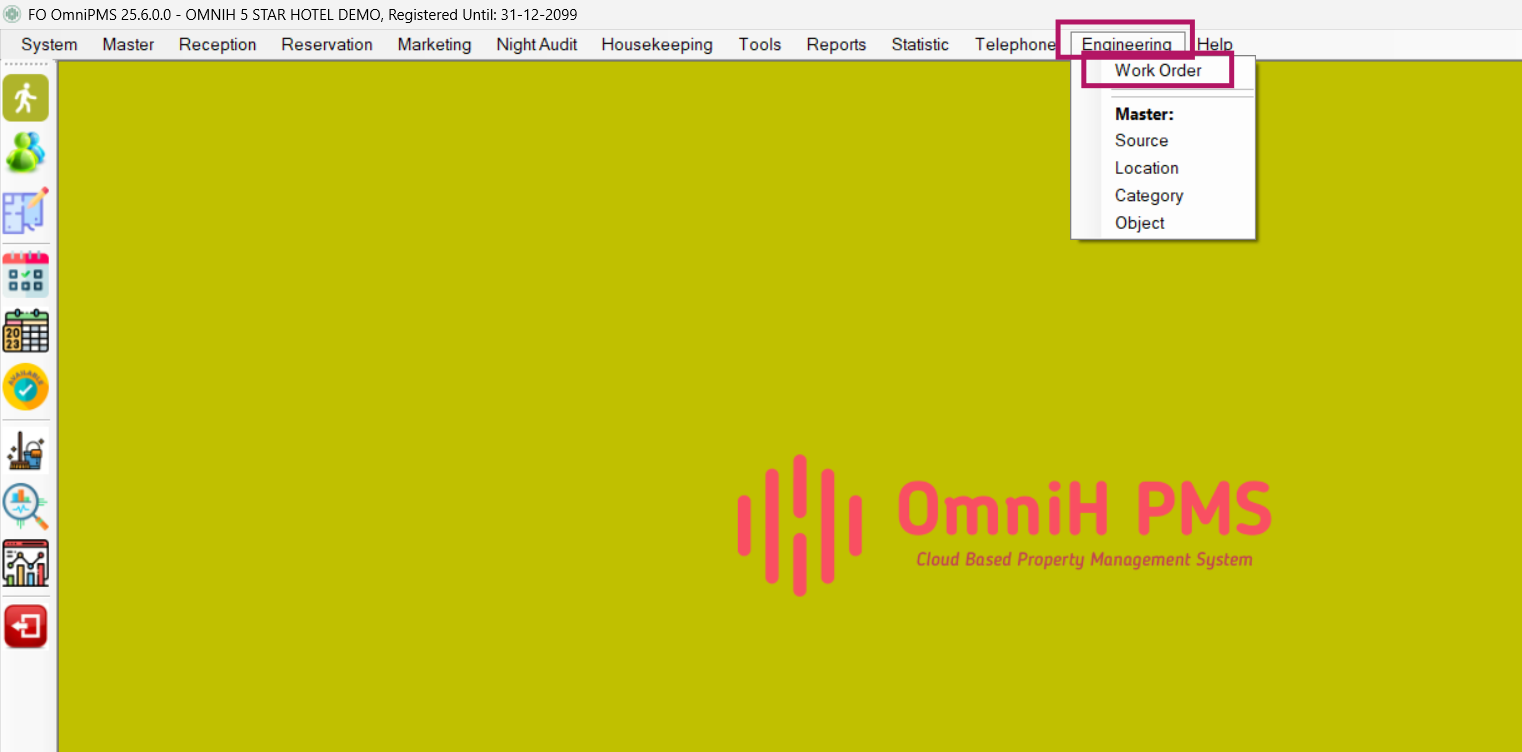Open the floor plan icon
1522x752 pixels.
pyautogui.click(x=25, y=210)
